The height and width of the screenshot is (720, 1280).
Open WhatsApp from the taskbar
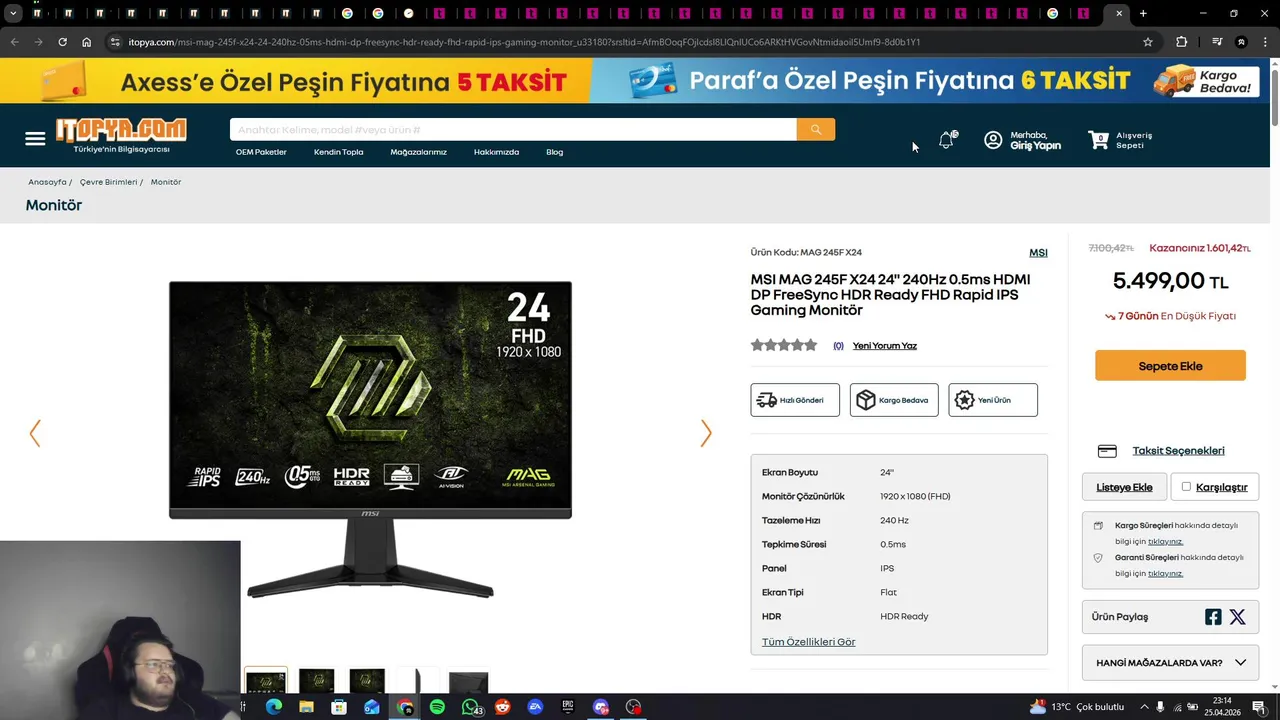[x=470, y=707]
